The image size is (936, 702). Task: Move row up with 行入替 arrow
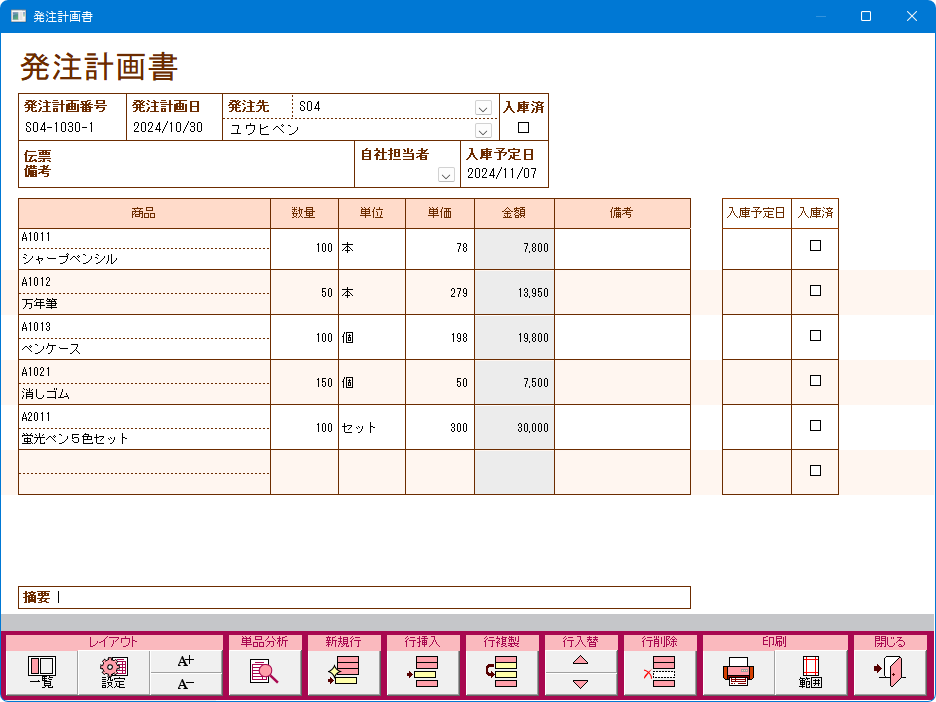tap(580, 661)
